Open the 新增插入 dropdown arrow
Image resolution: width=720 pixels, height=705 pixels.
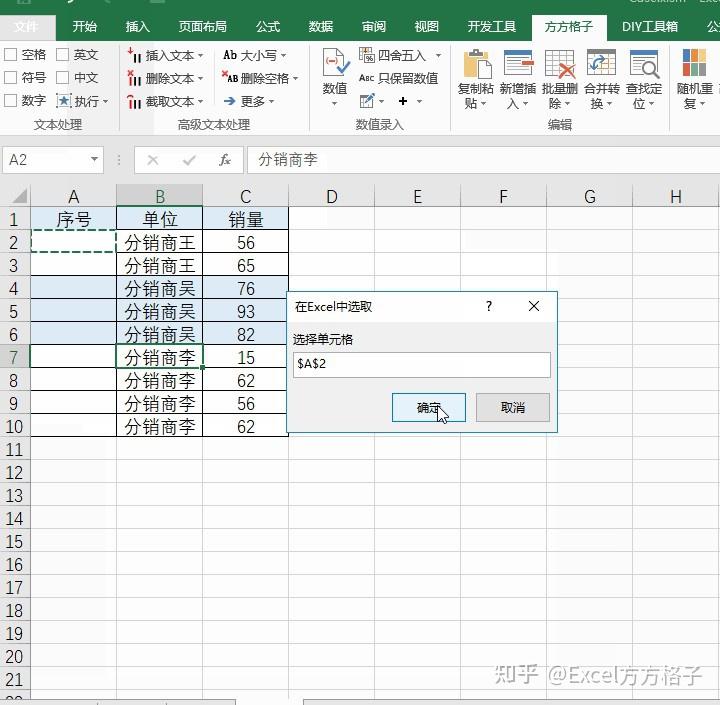pos(526,104)
